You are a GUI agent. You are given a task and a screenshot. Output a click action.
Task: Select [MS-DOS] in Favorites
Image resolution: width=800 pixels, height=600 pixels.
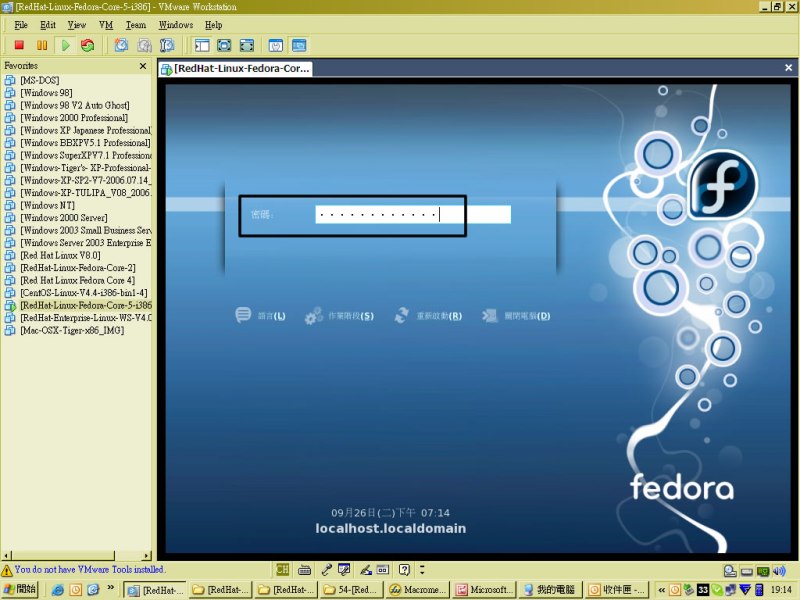pyautogui.click(x=40, y=80)
